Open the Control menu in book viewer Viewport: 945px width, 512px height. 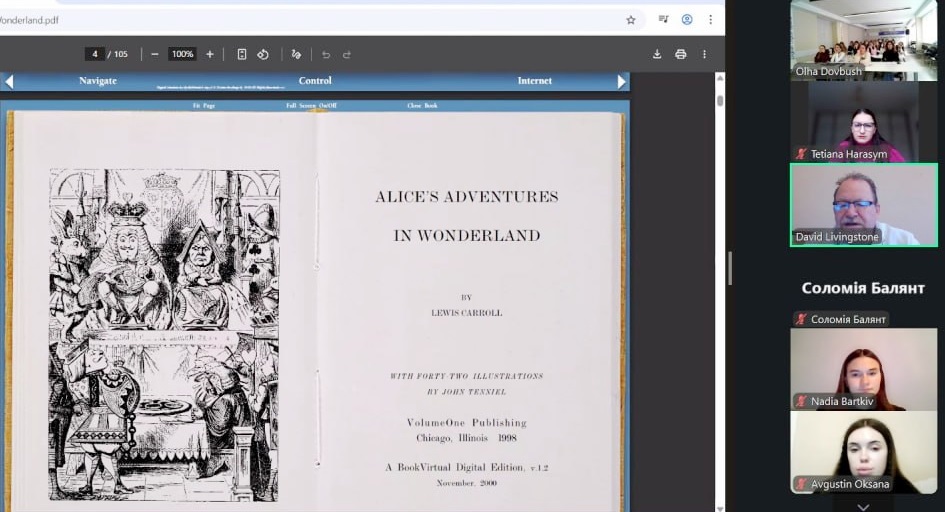click(315, 81)
